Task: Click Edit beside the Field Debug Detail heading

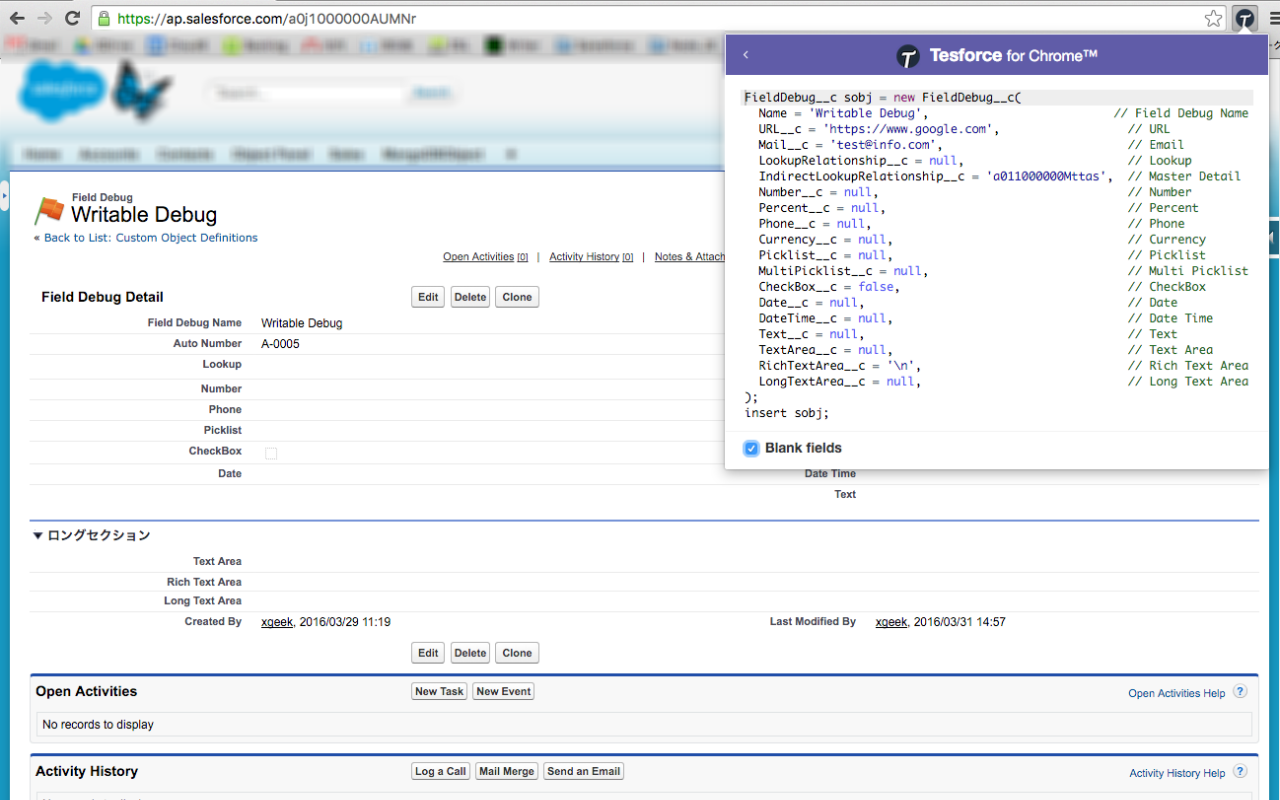Action: [x=429, y=297]
